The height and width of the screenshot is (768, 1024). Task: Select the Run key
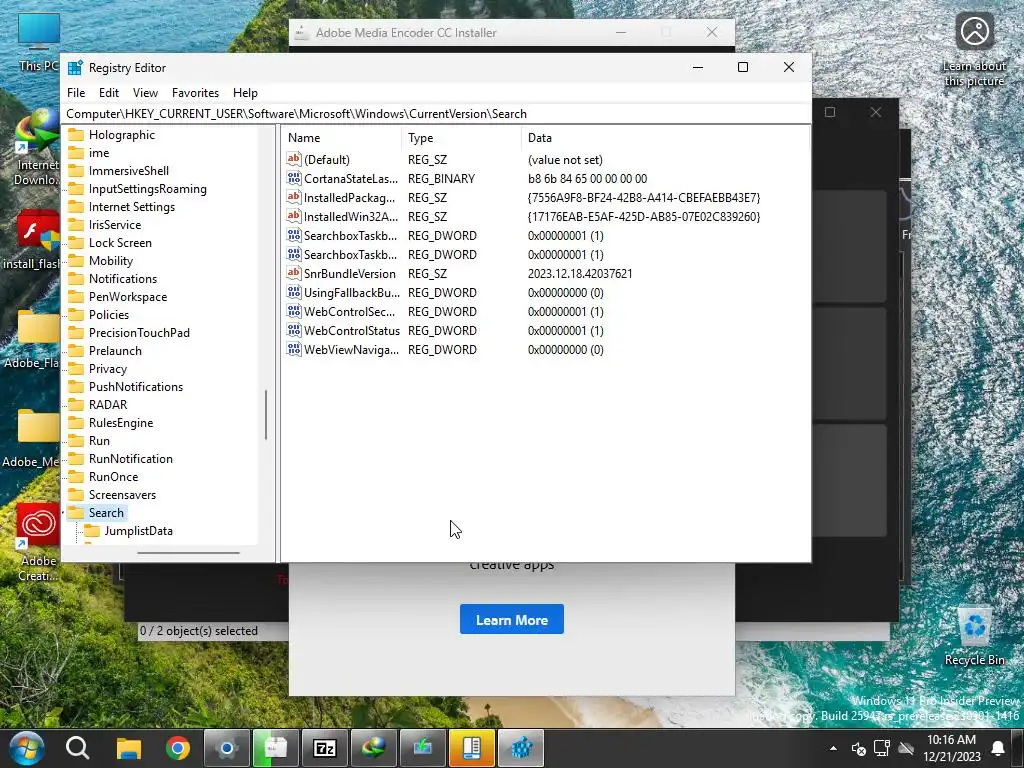[x=99, y=441]
